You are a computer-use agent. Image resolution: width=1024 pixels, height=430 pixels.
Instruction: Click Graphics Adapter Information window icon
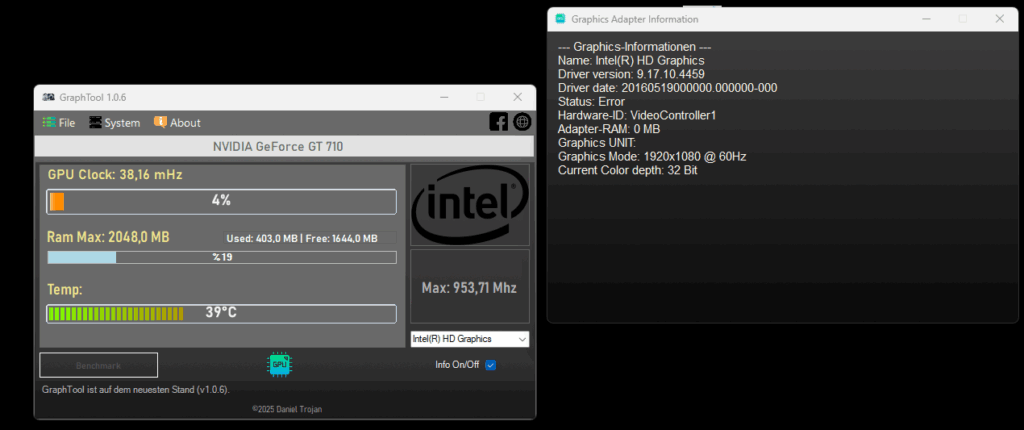tap(560, 19)
